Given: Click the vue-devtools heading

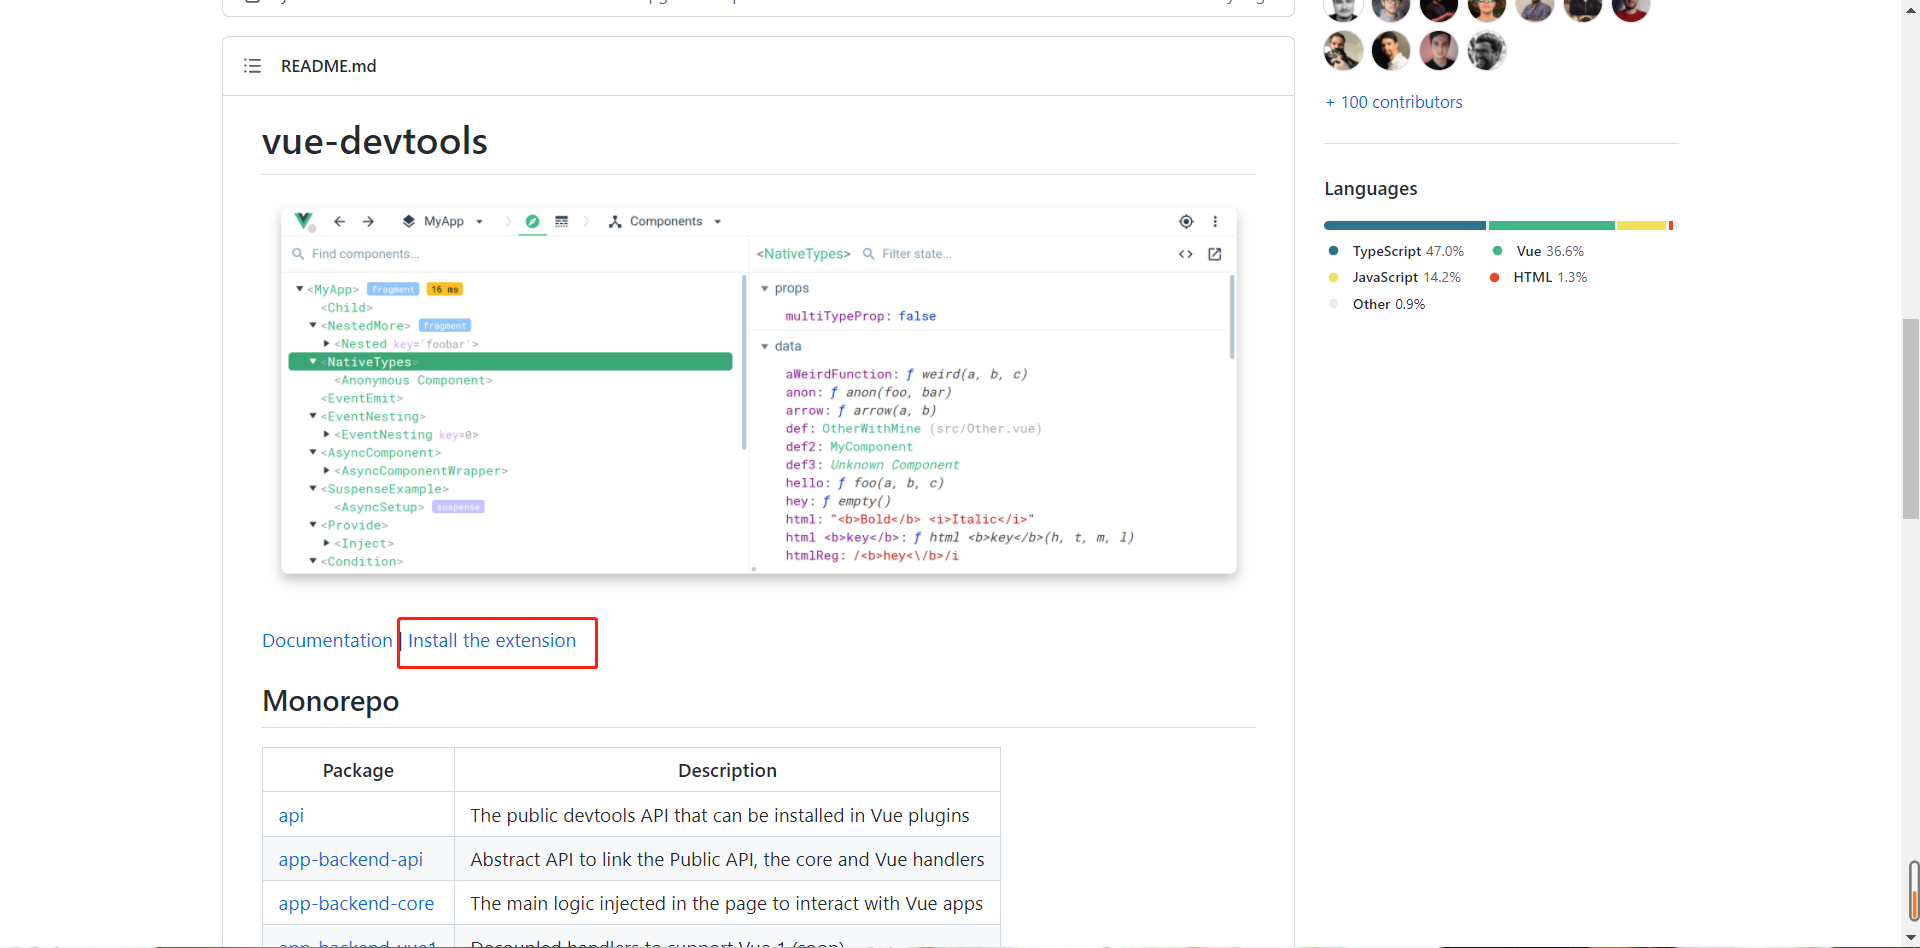Looking at the screenshot, I should click(375, 141).
